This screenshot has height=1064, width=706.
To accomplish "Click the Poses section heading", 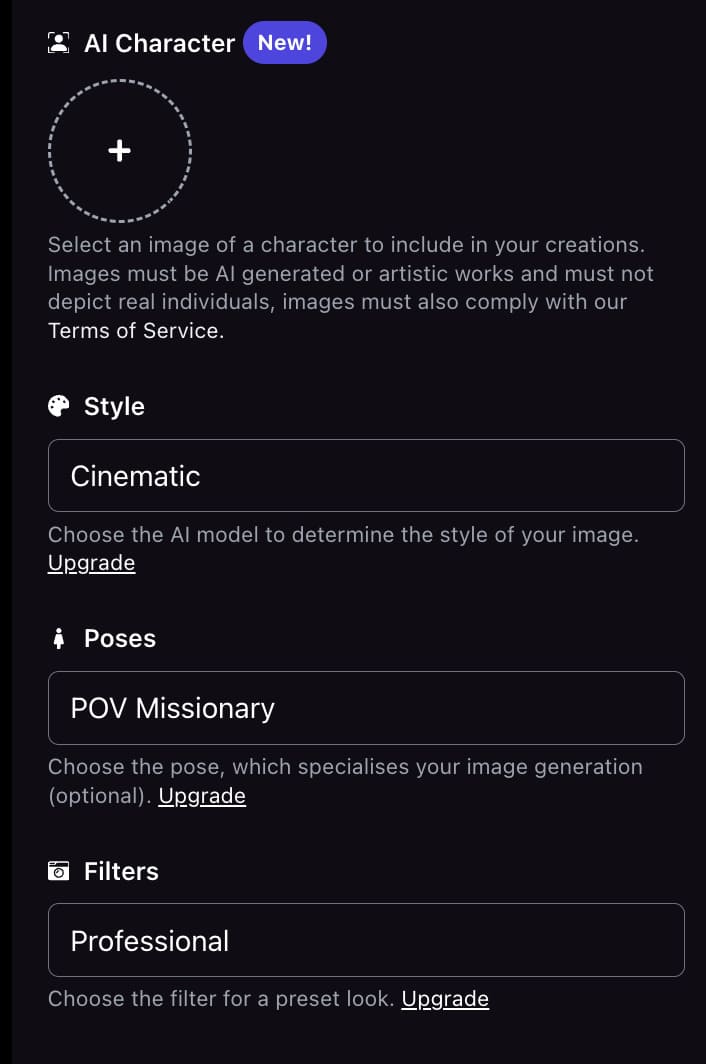I will pos(120,639).
